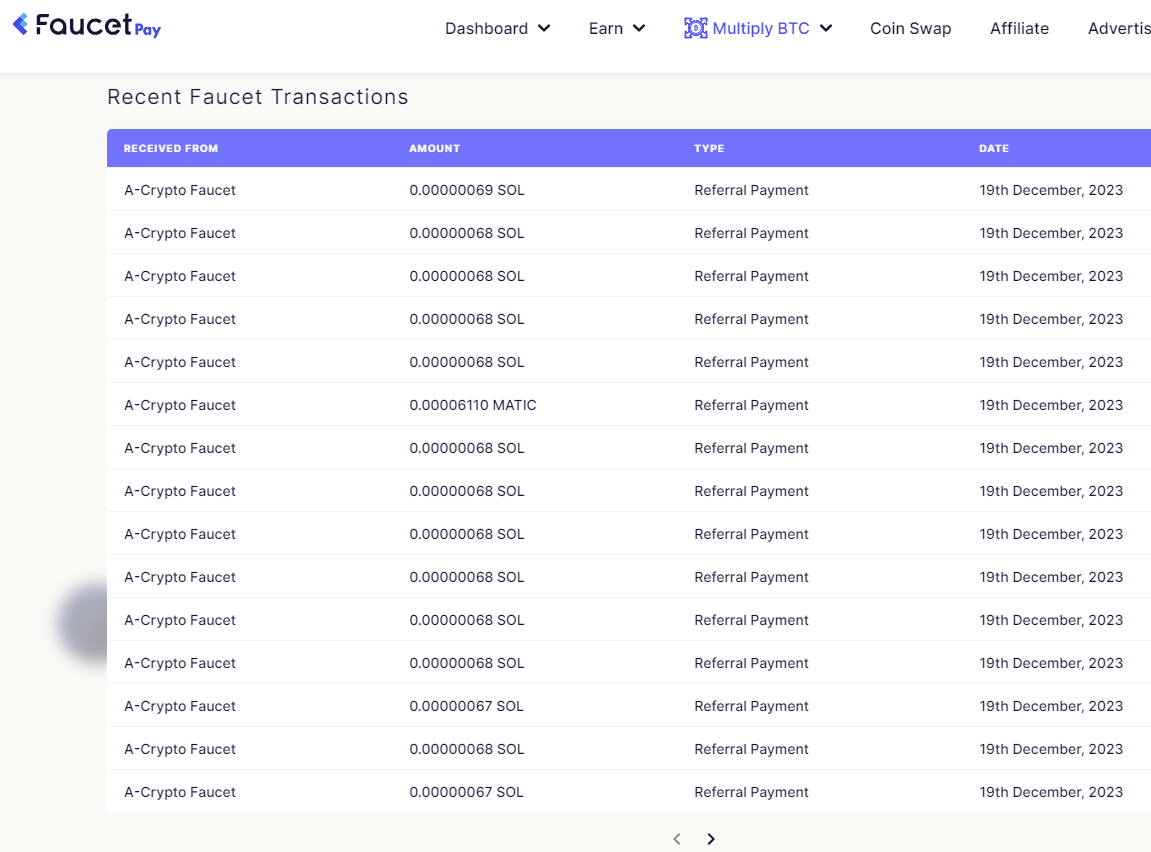Go to the previous page arrow

tap(677, 839)
